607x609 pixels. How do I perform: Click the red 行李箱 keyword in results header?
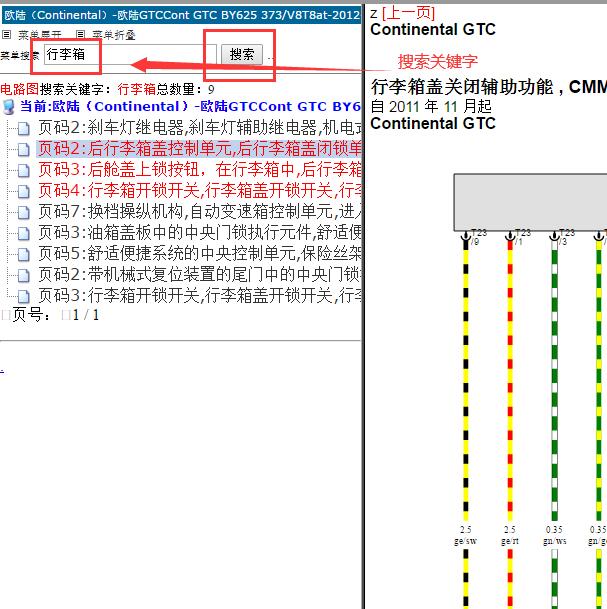(137, 89)
